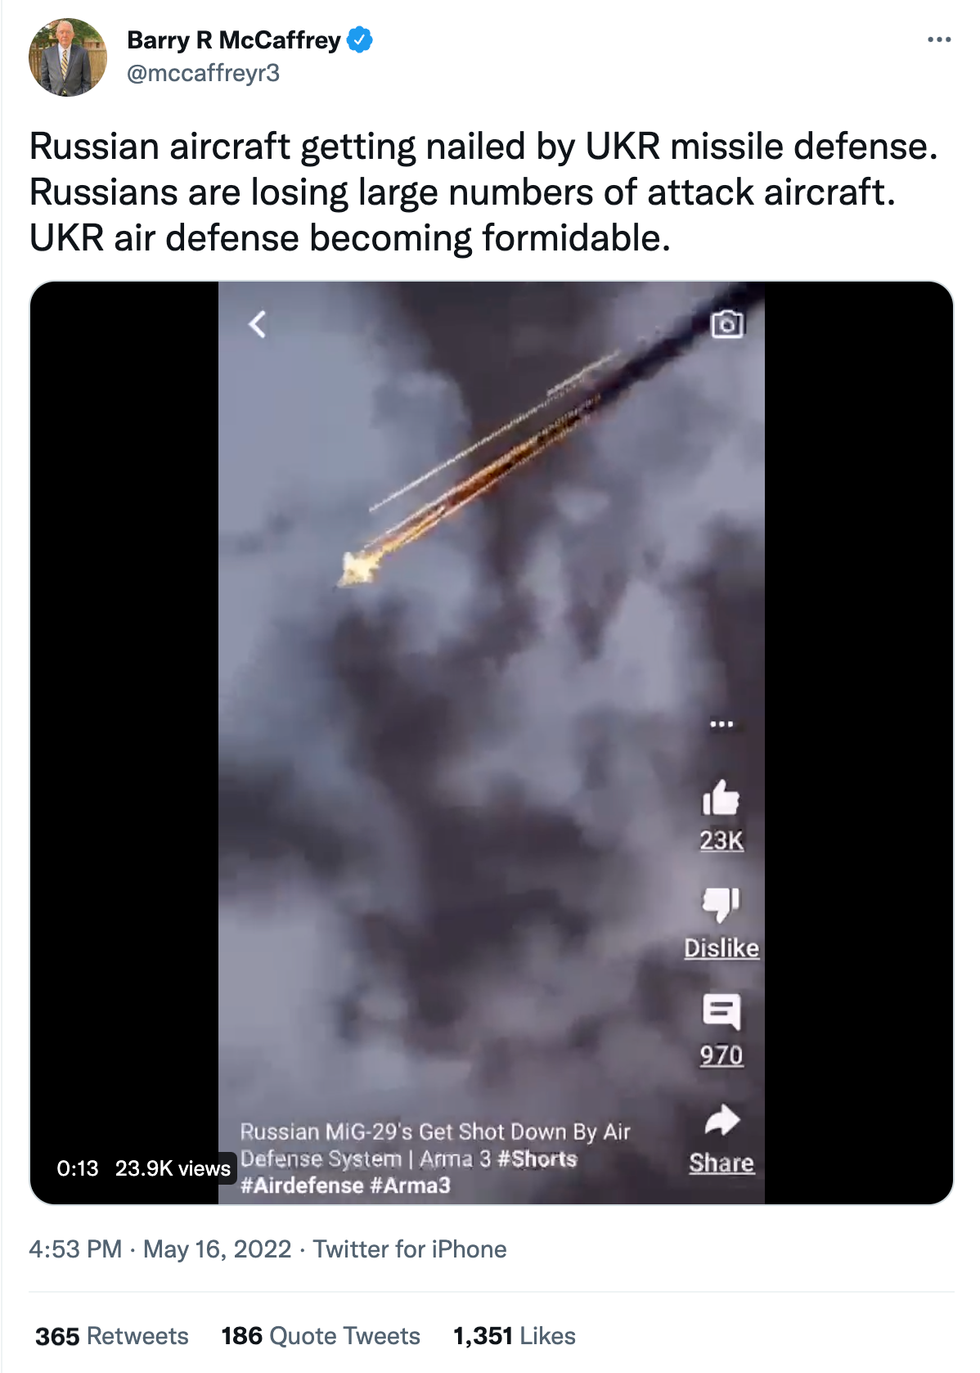
Task: Open the @mccaffreyr3 handle link
Action: 203,73
